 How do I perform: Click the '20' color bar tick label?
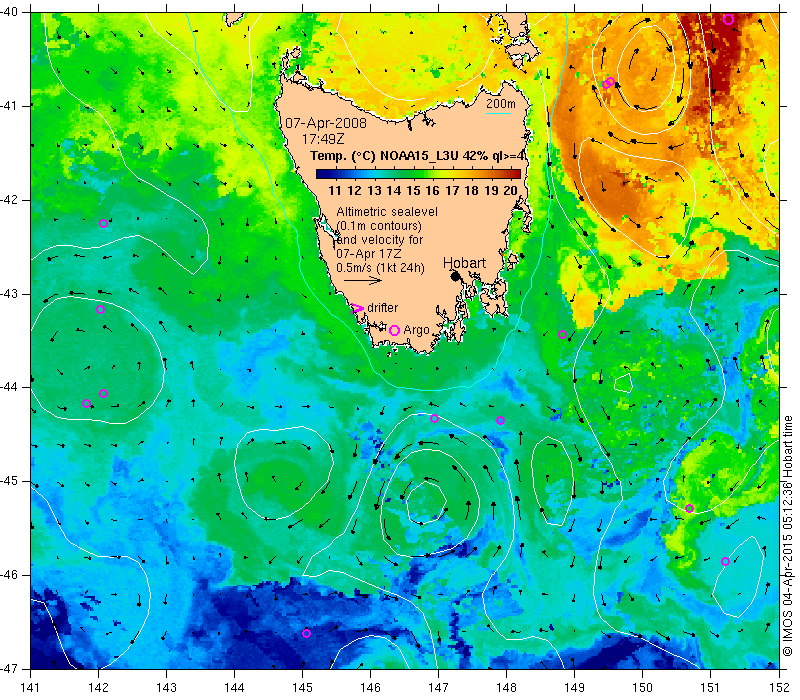[x=510, y=191]
